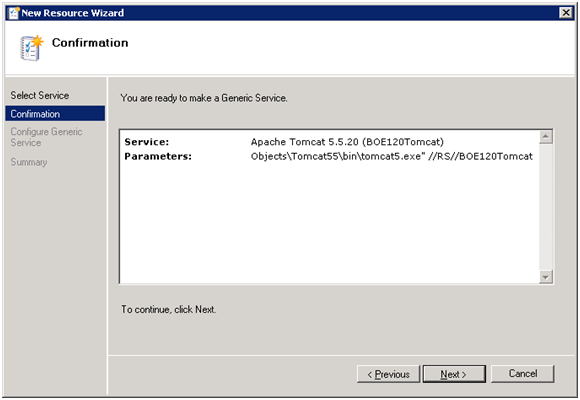The width and height of the screenshot is (580, 400).
Task: Close the wizard with the X button
Action: pos(566,13)
